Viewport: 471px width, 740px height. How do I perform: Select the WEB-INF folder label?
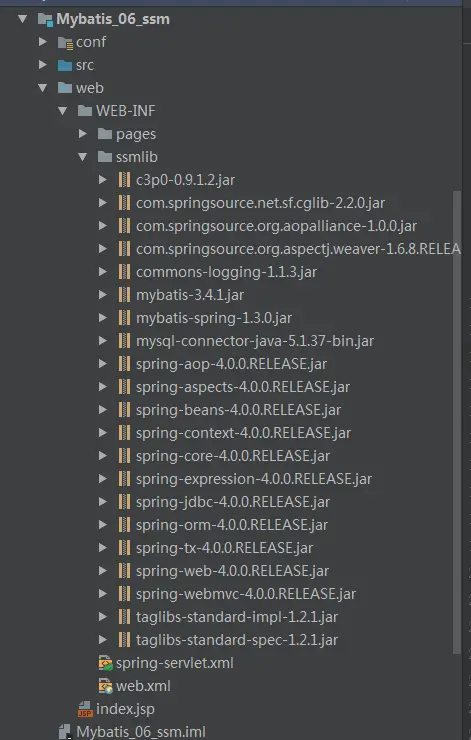coord(126,111)
